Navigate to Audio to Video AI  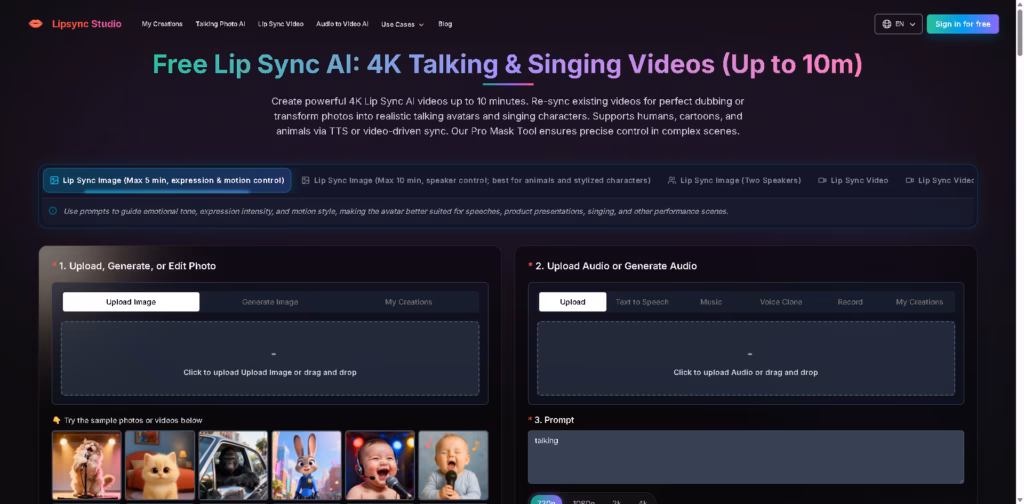click(342, 24)
